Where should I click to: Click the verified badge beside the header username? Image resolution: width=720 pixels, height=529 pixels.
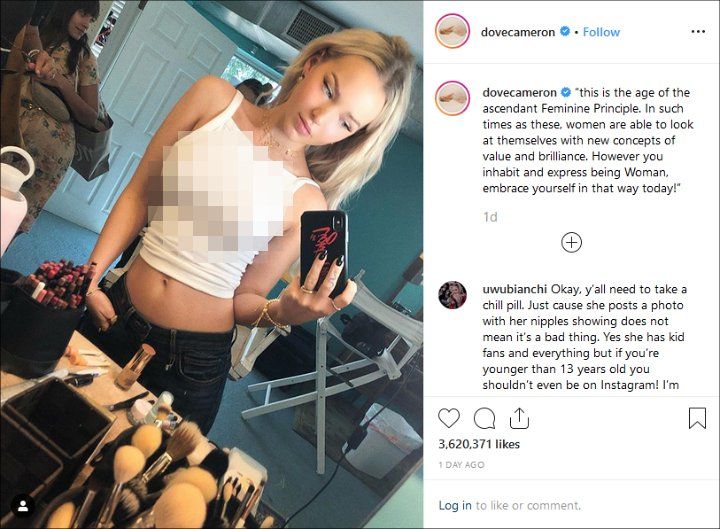pos(565,32)
